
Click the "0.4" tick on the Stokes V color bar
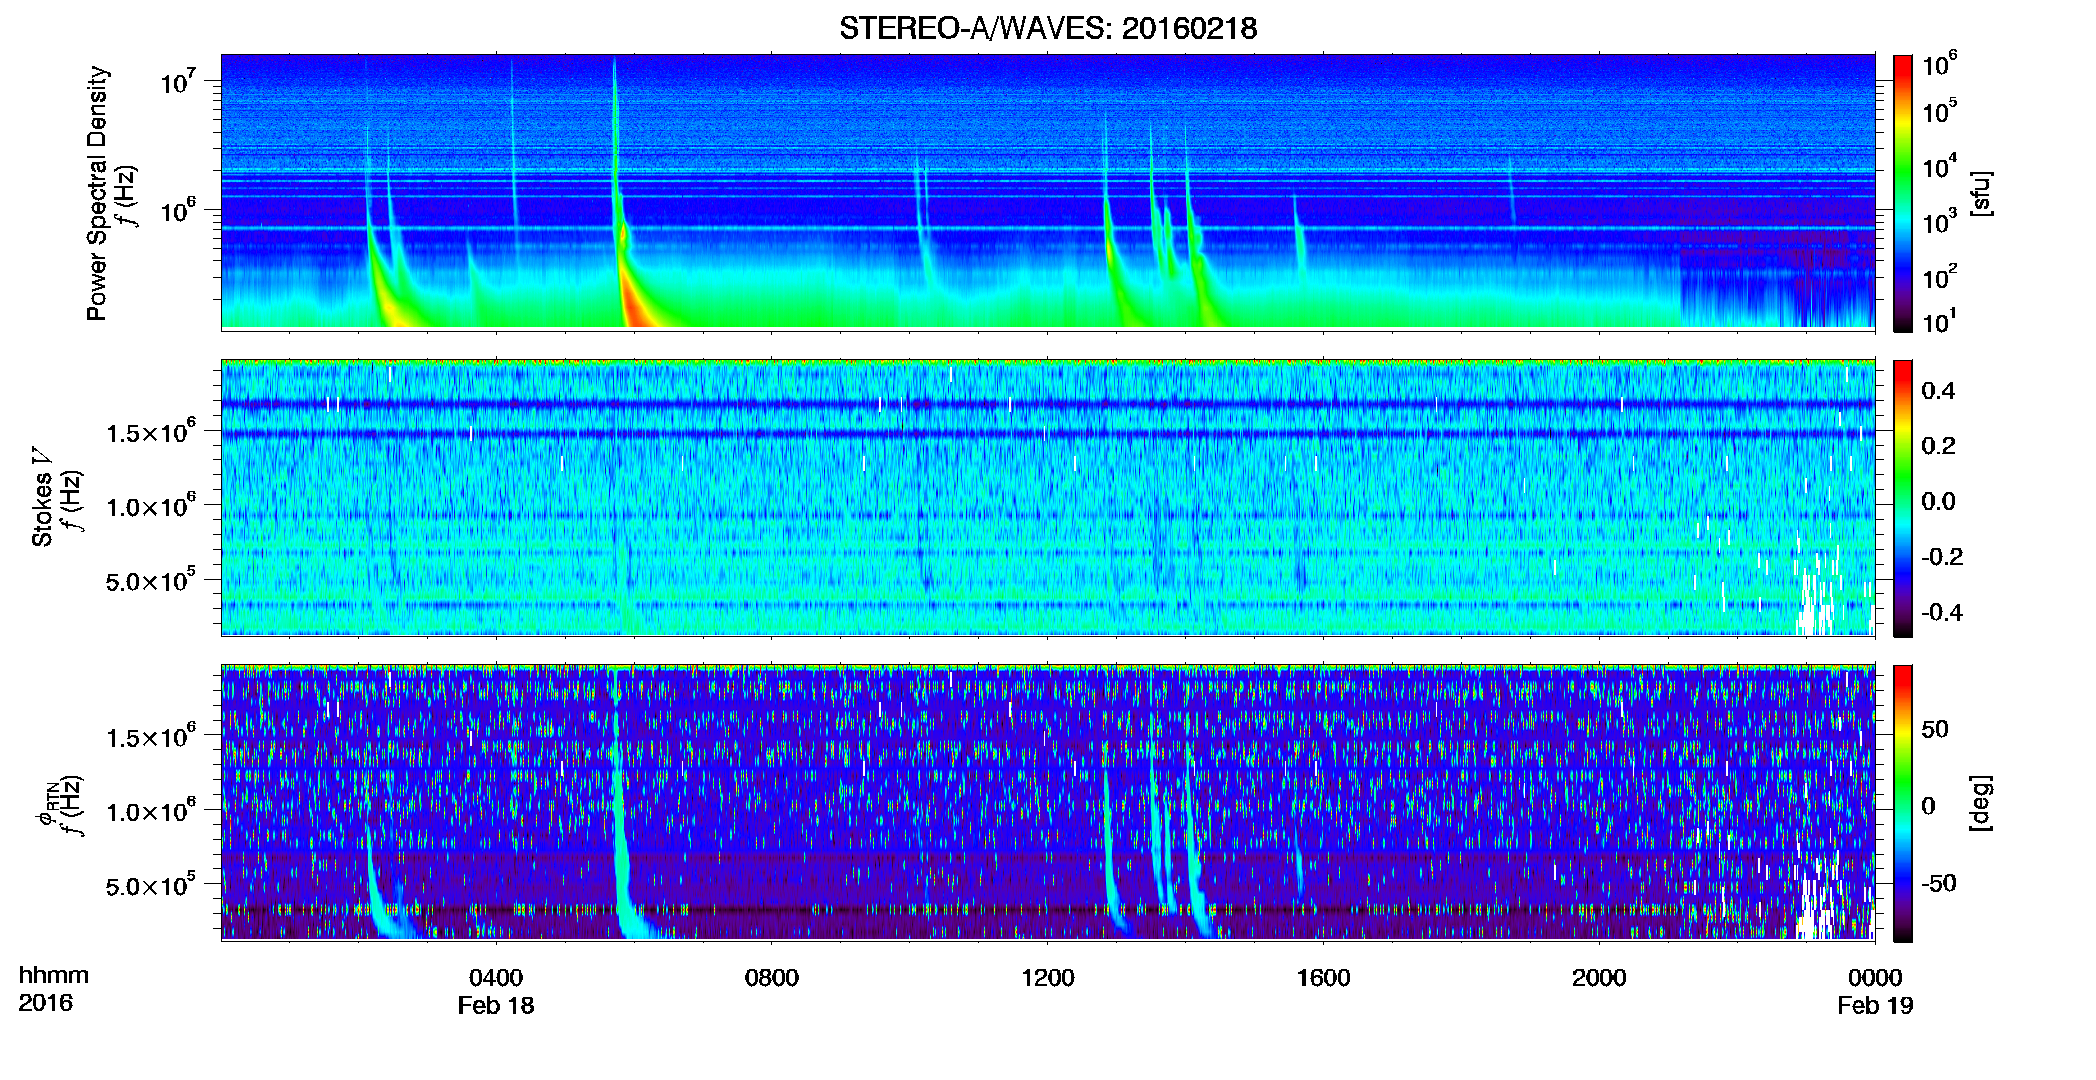[x=1938, y=390]
